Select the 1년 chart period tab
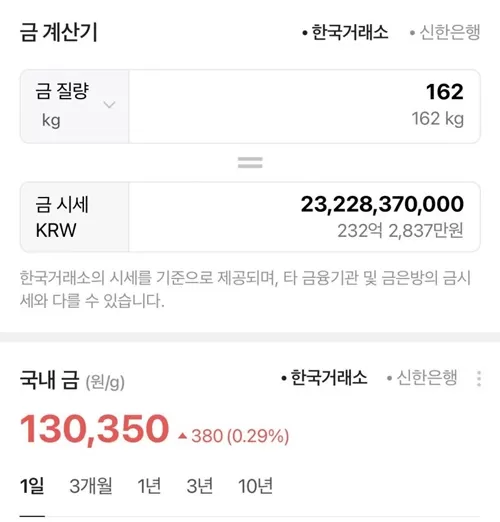 point(149,486)
